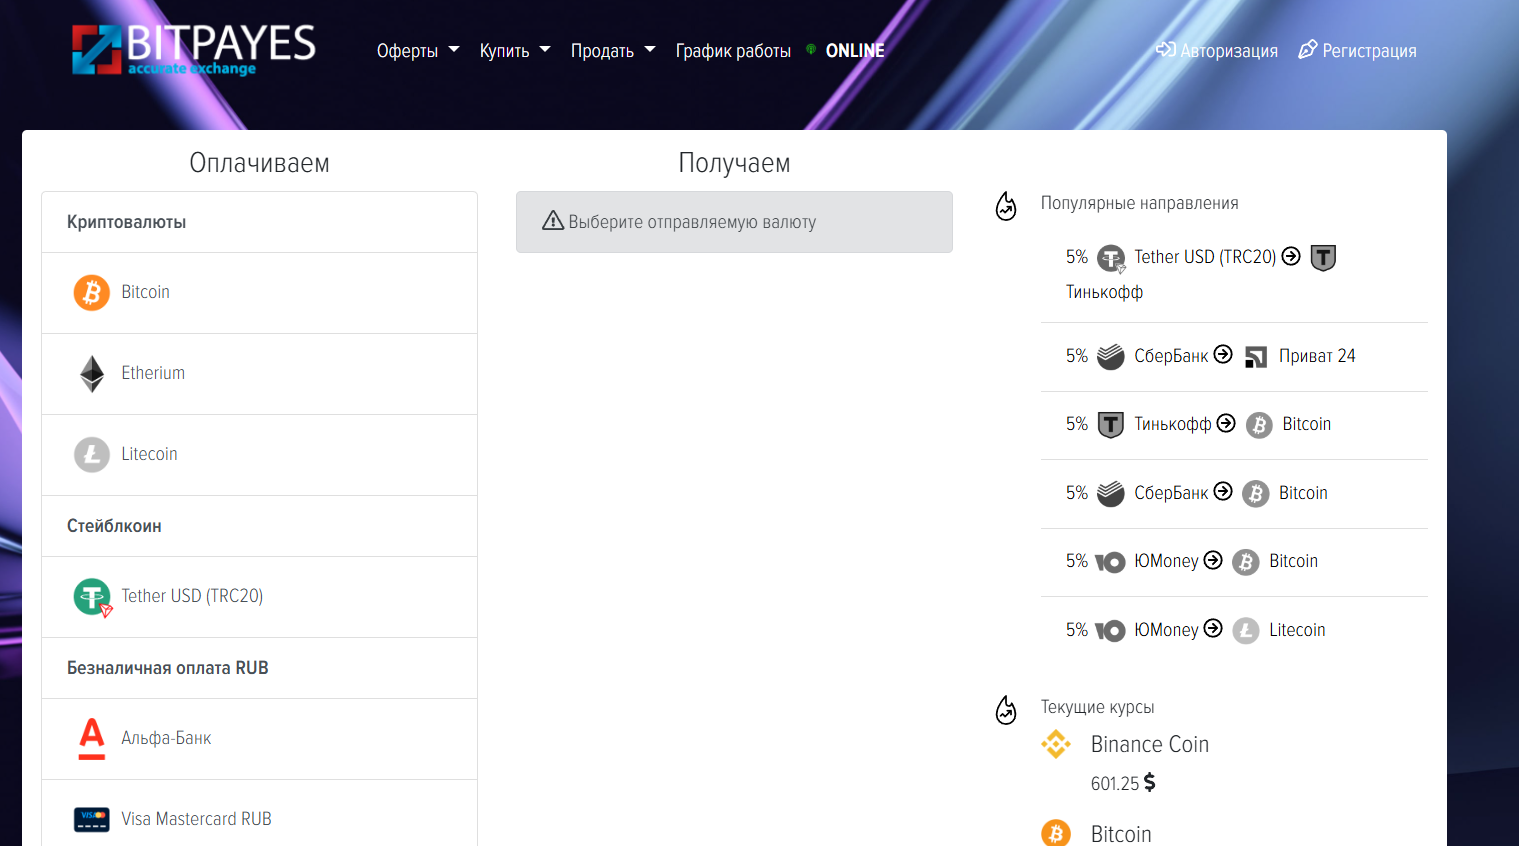
Task: Open the Продать dropdown menu
Action: click(x=613, y=51)
